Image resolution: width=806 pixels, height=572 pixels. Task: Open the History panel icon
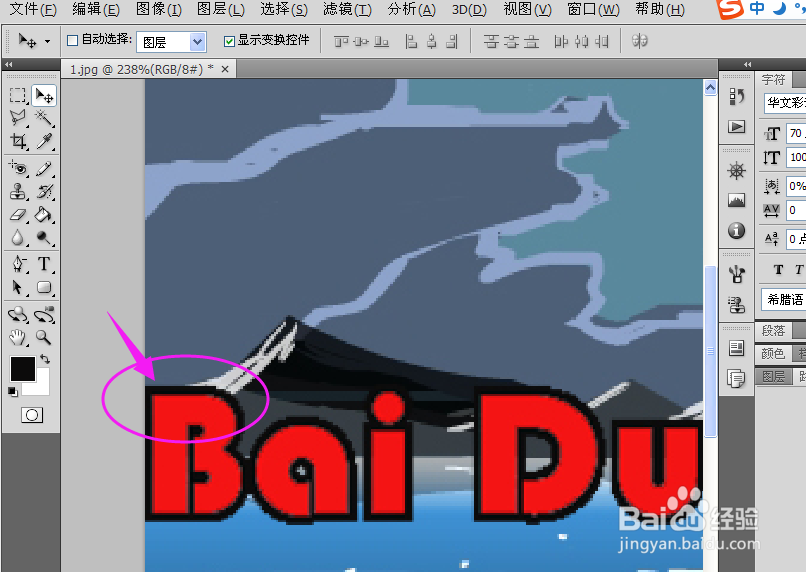pyautogui.click(x=737, y=96)
